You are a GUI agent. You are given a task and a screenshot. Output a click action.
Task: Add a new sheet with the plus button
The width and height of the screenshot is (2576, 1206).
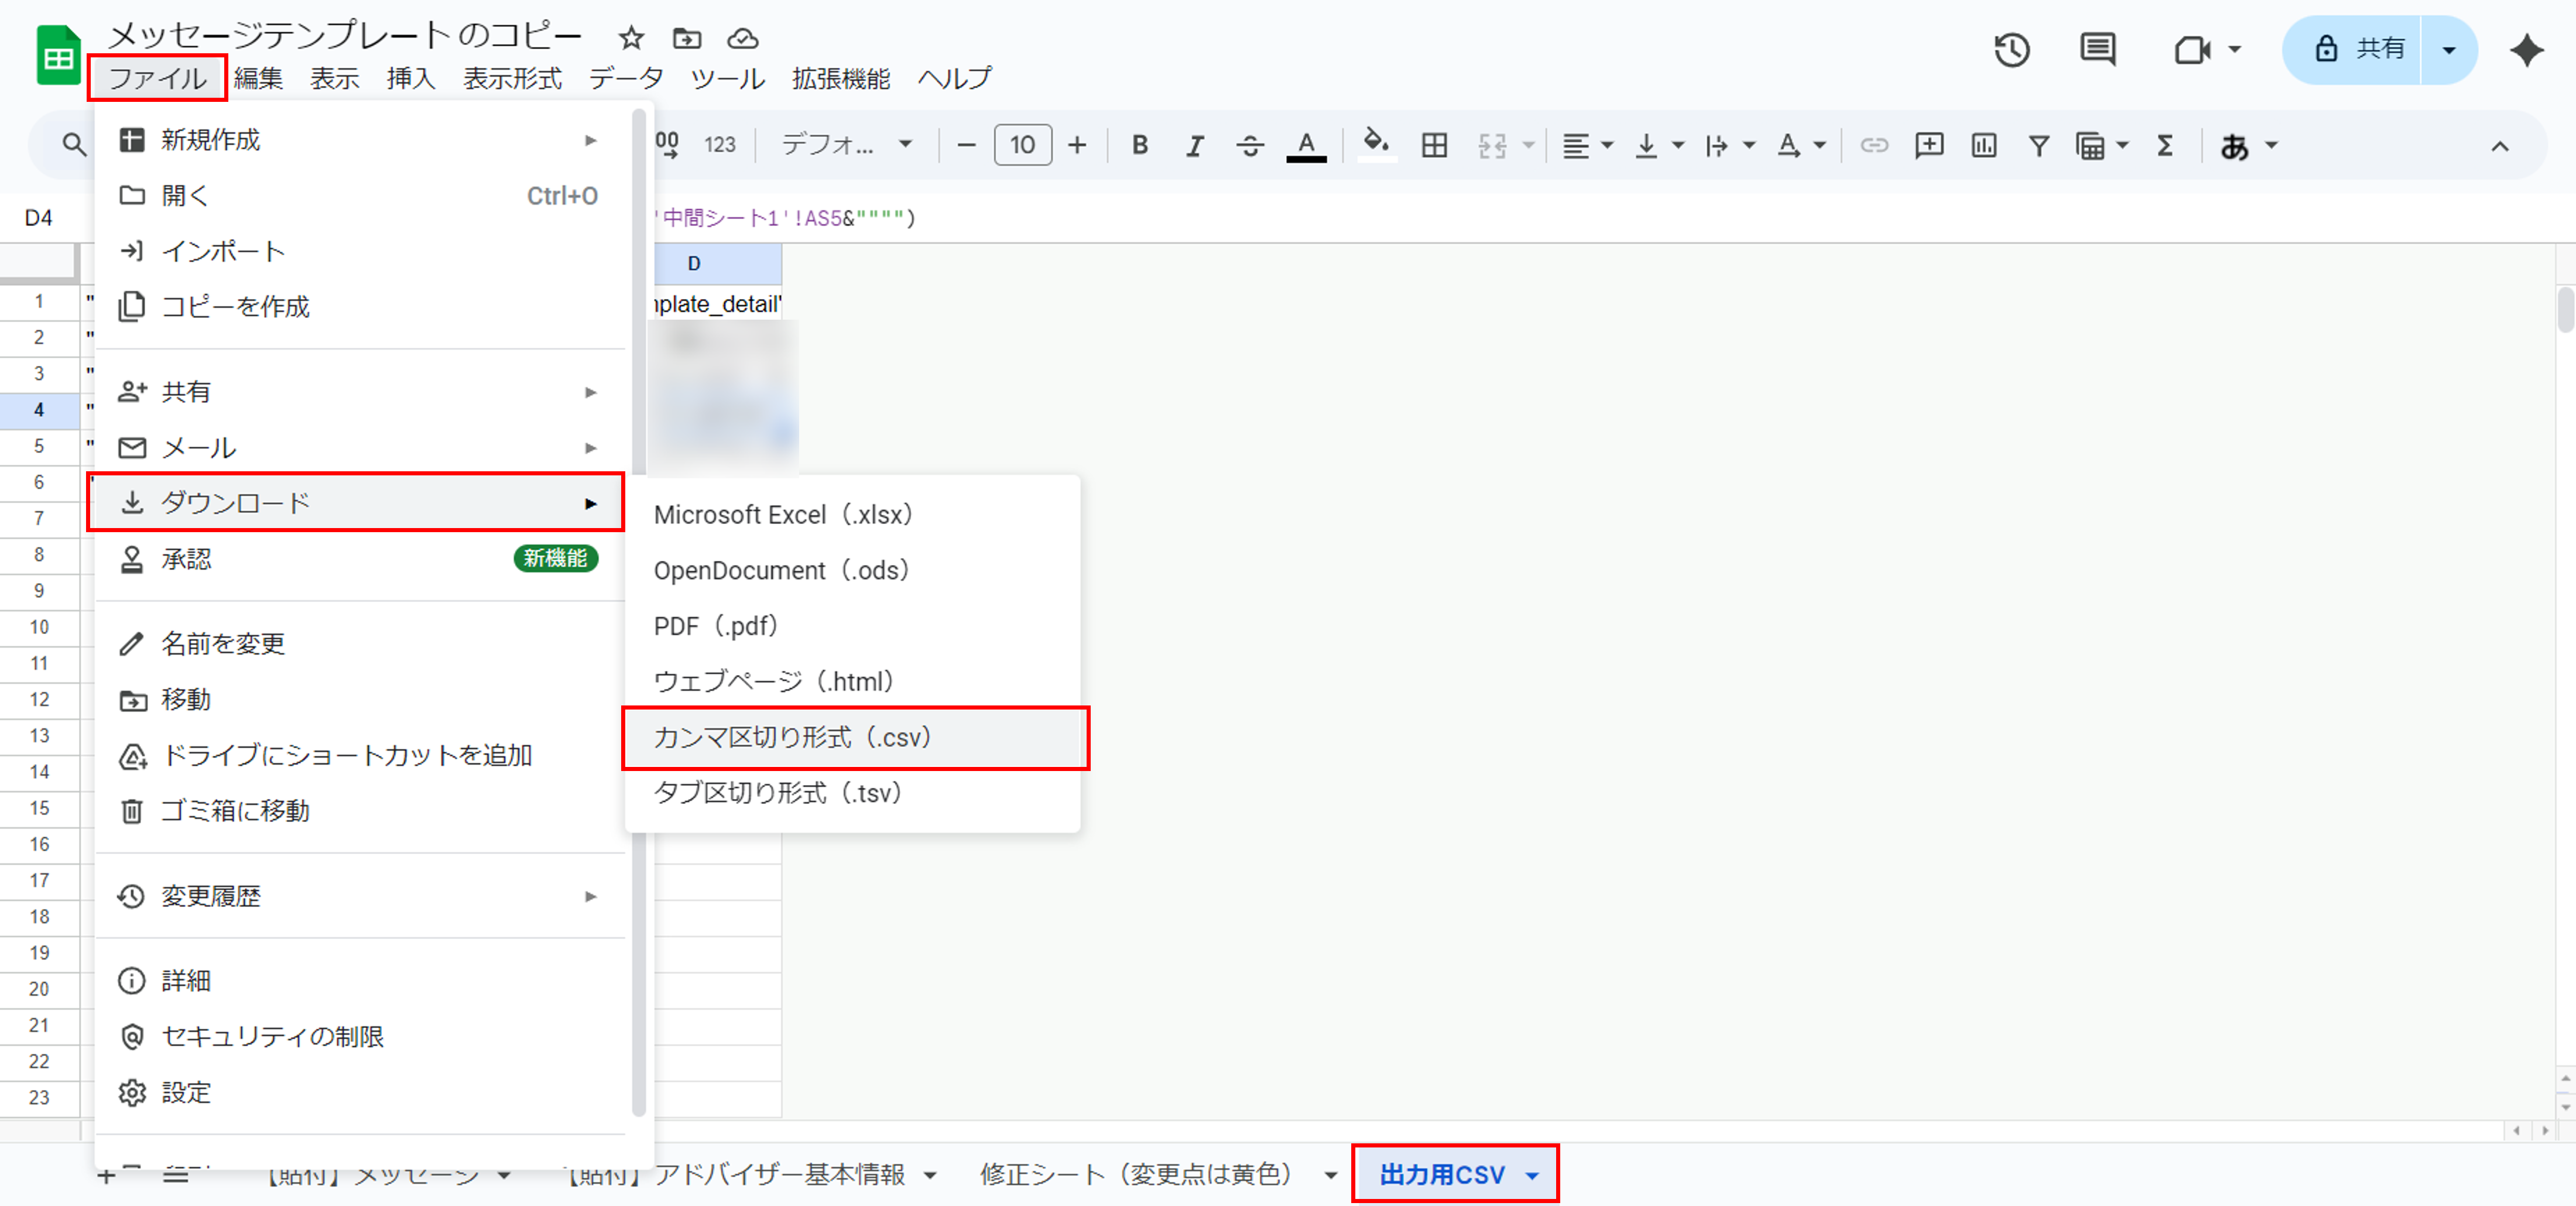[107, 1175]
